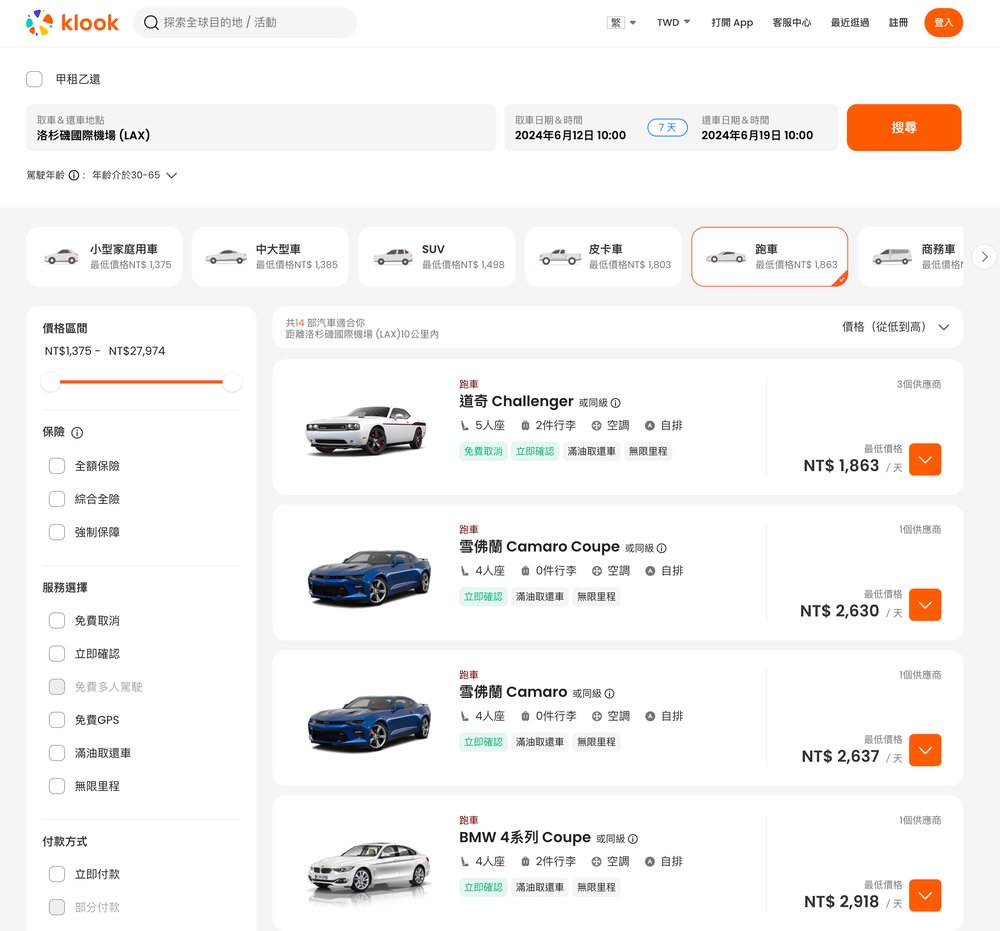Click info icon beside BMW 4系列 Coupe
1000x931 pixels.
(x=633, y=839)
